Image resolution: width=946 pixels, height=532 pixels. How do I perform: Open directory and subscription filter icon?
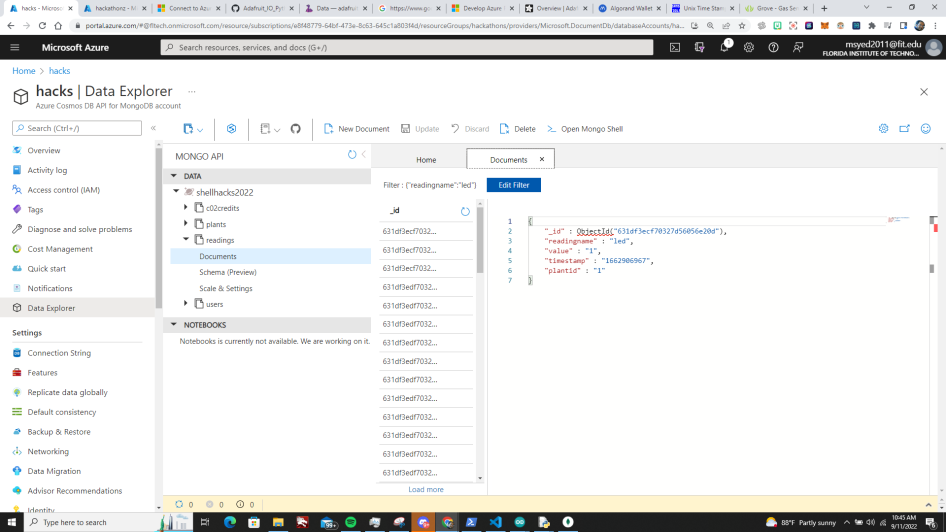pyautogui.click(x=699, y=47)
